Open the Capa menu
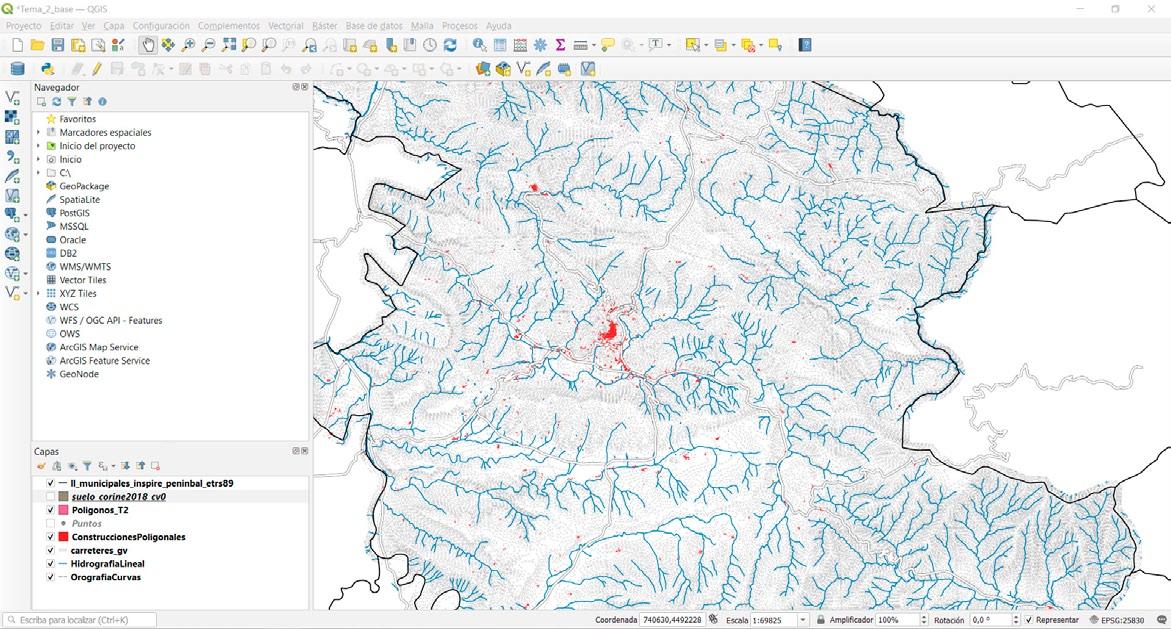The width and height of the screenshot is (1171, 629). (x=114, y=25)
